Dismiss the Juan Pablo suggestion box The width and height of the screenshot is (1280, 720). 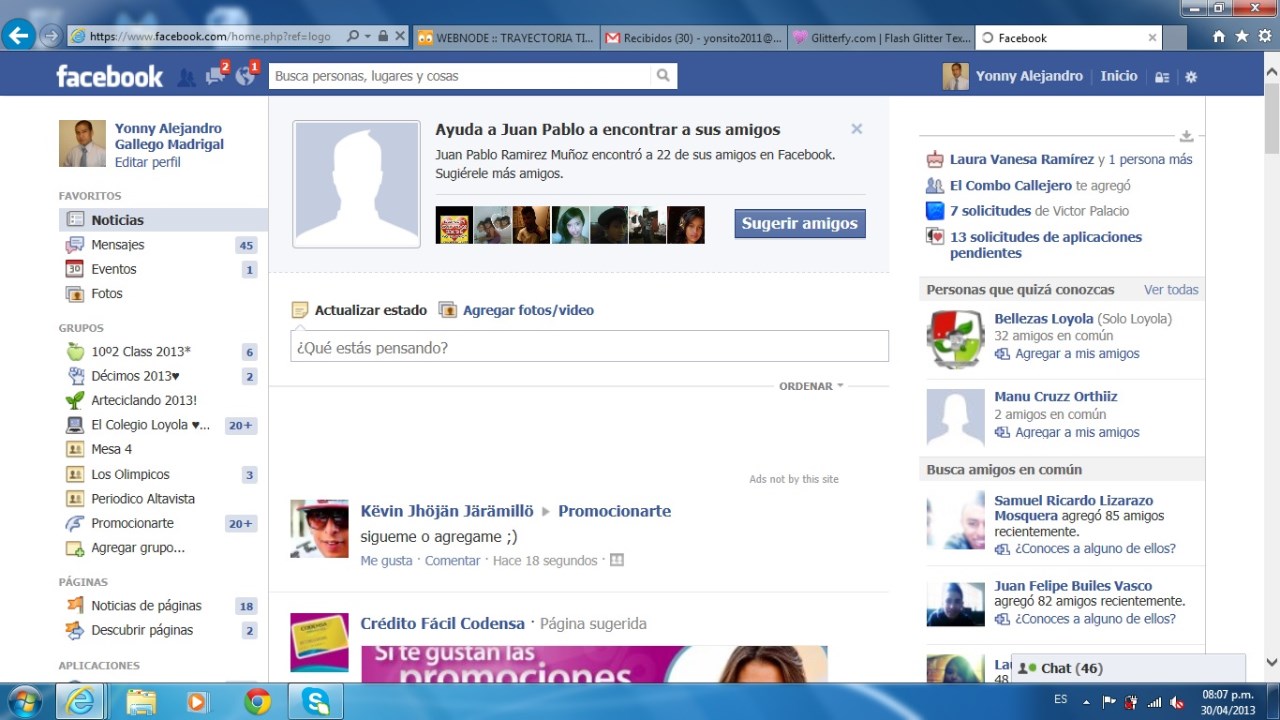(857, 129)
